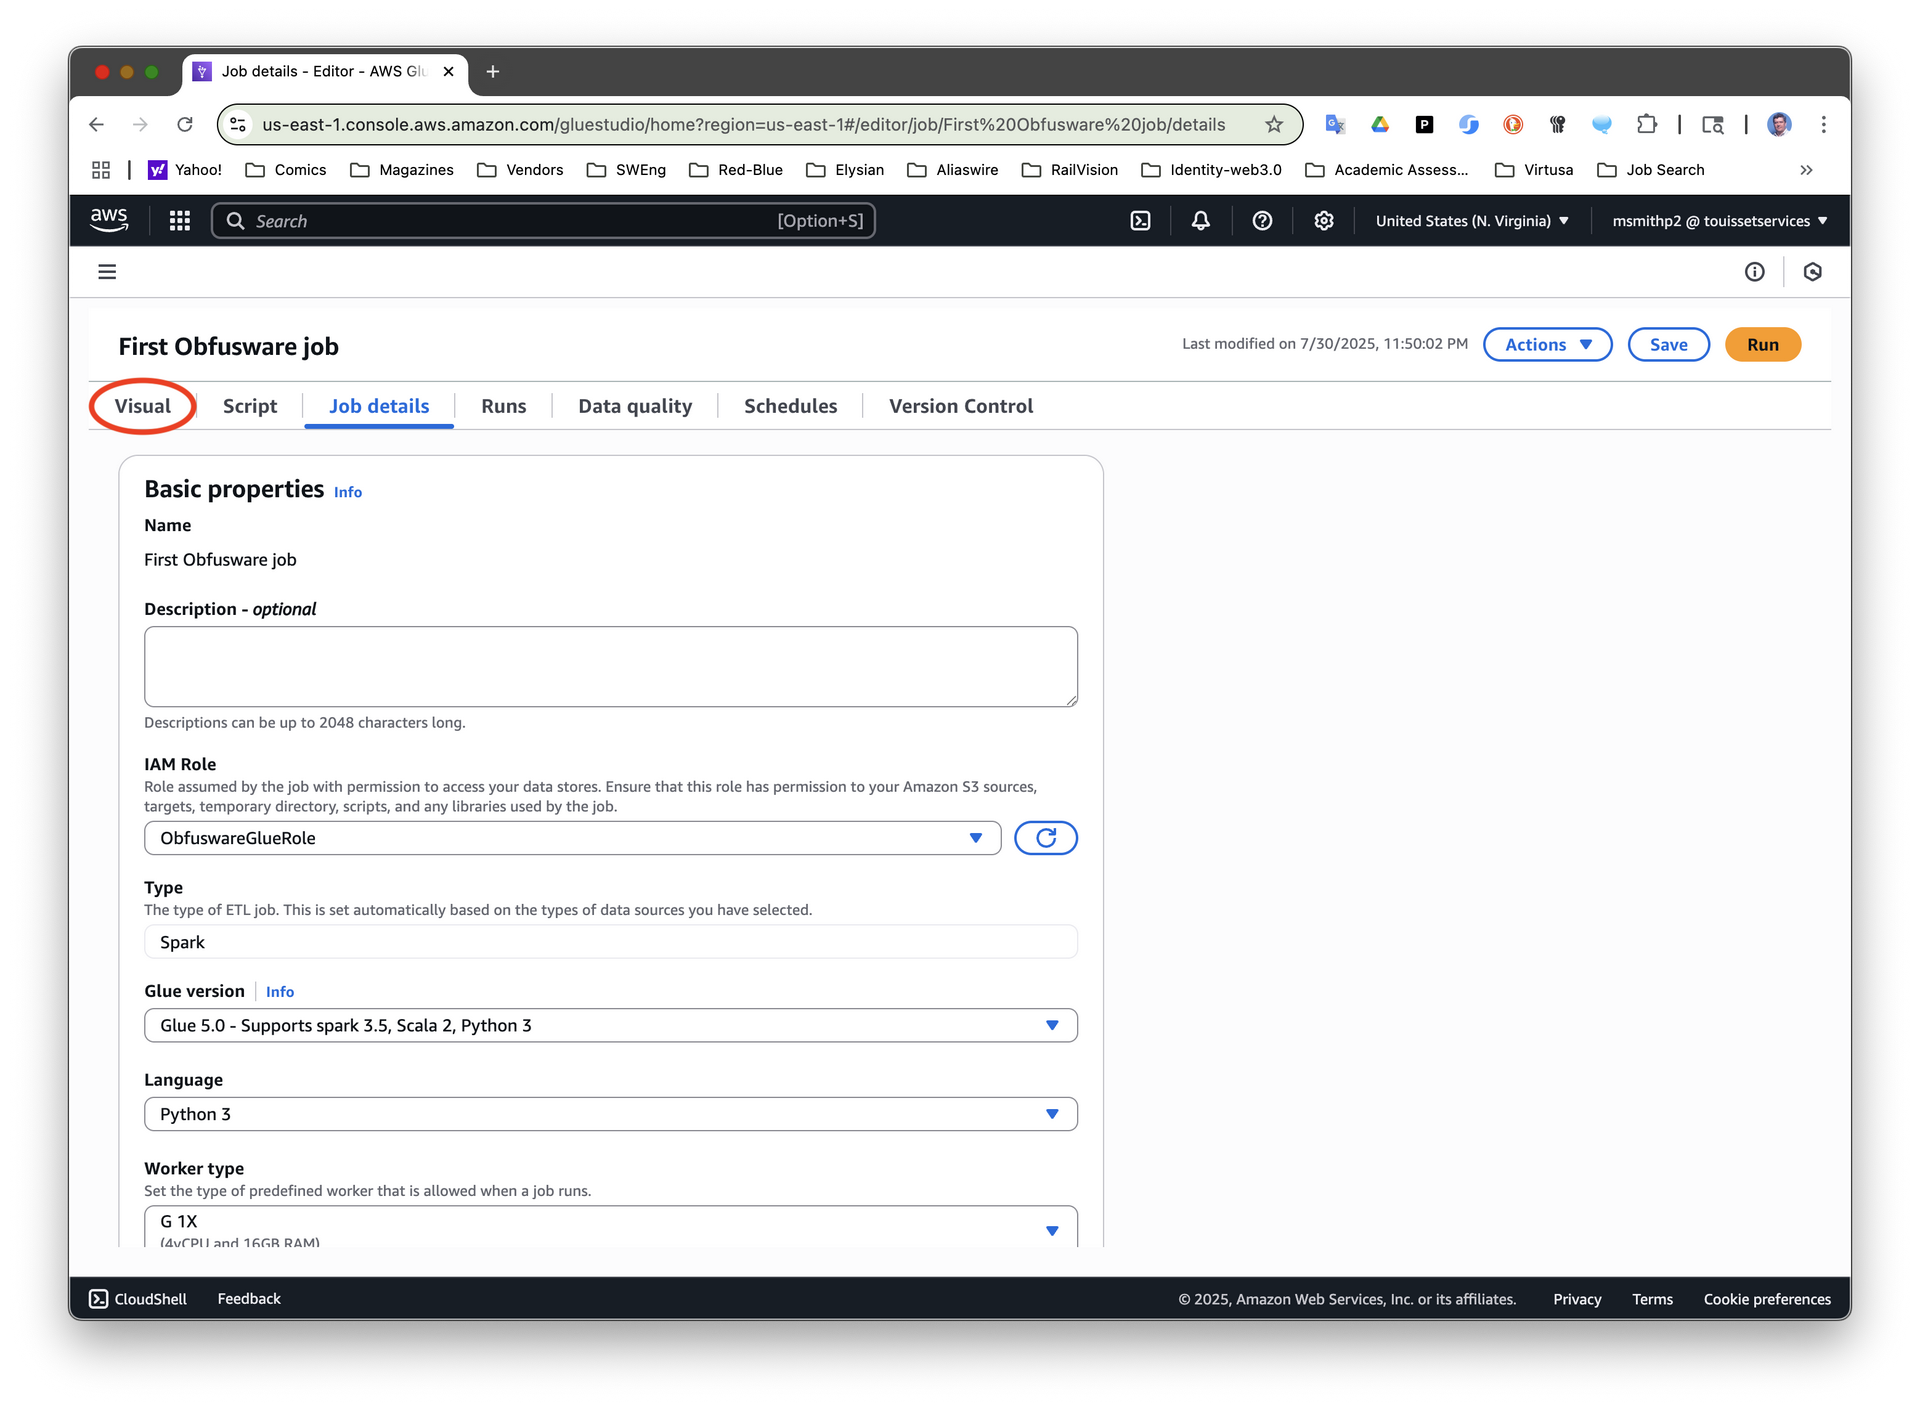Expand the Worker type dropdown showing G 1X
The width and height of the screenshot is (1920, 1411).
pyautogui.click(x=610, y=1227)
